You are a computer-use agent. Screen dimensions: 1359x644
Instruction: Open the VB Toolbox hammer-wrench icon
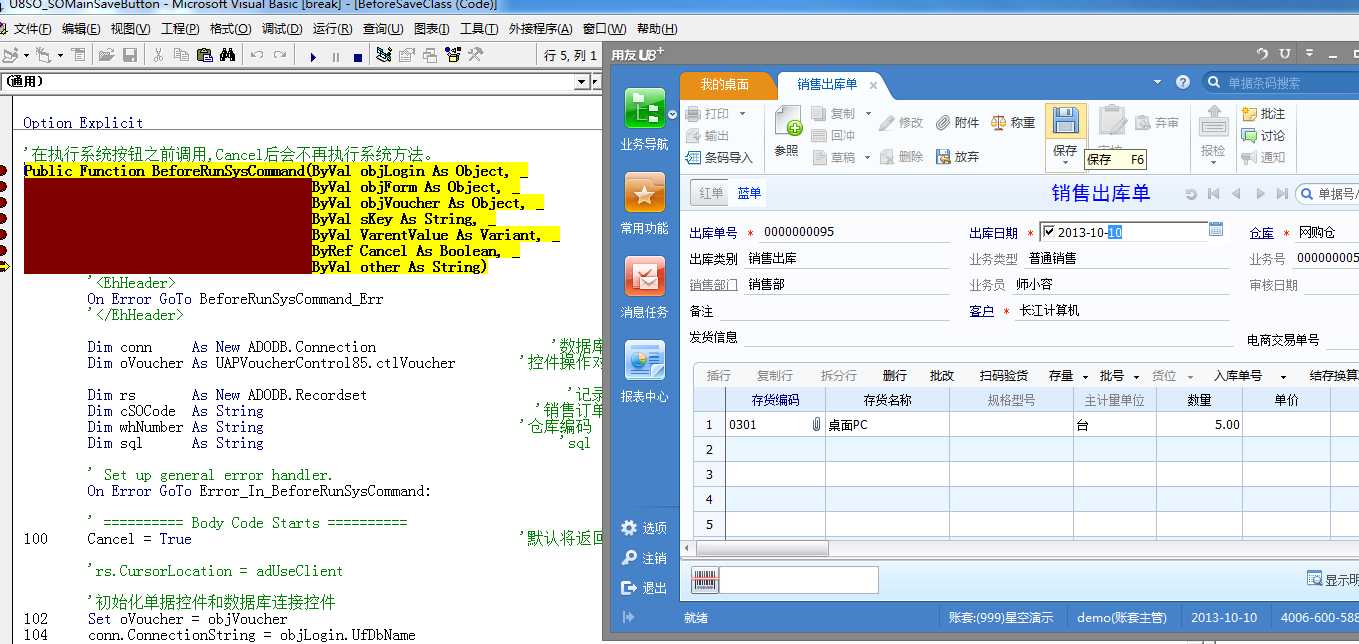476,55
